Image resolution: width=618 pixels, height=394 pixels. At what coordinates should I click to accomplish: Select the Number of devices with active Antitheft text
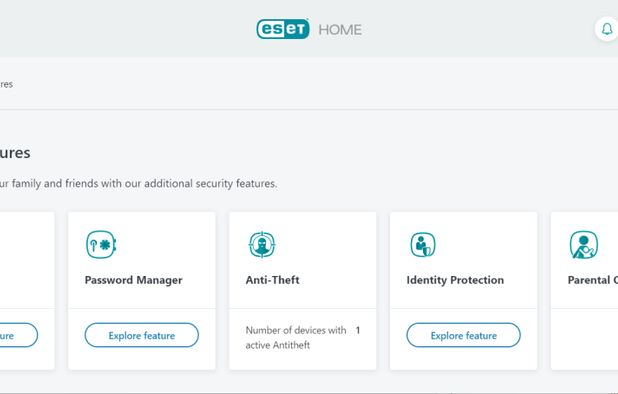pos(296,338)
